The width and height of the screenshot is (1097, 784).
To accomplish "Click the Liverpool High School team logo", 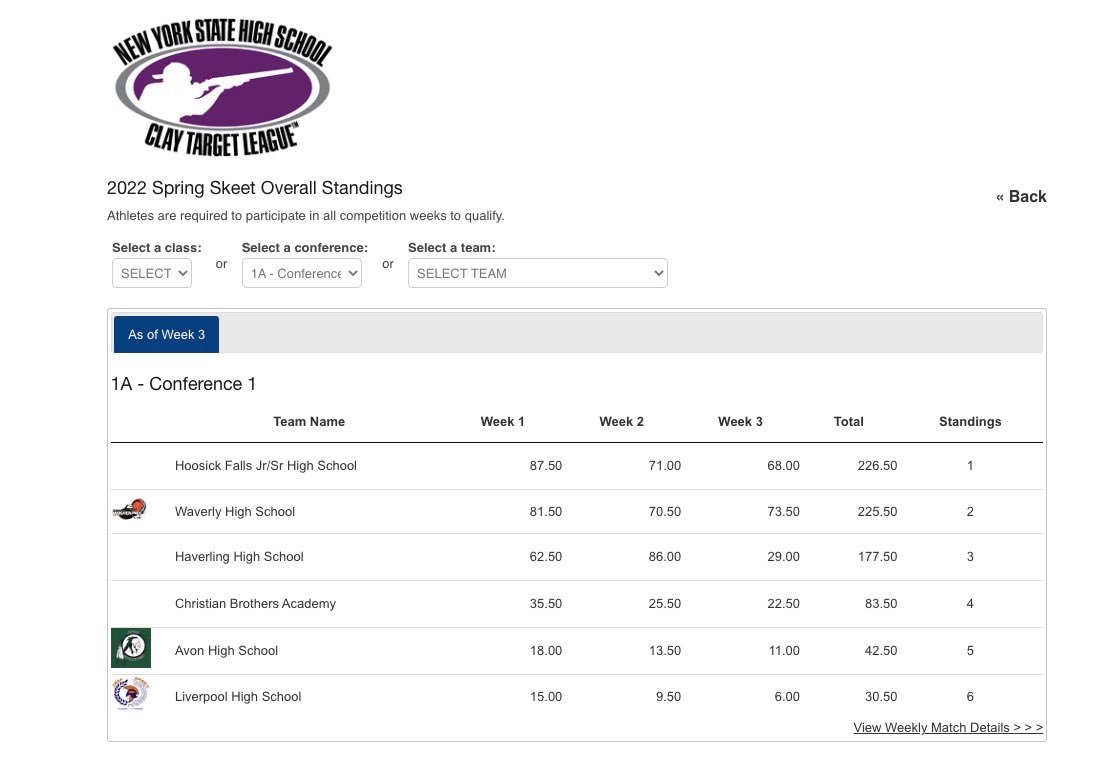I will [x=131, y=694].
